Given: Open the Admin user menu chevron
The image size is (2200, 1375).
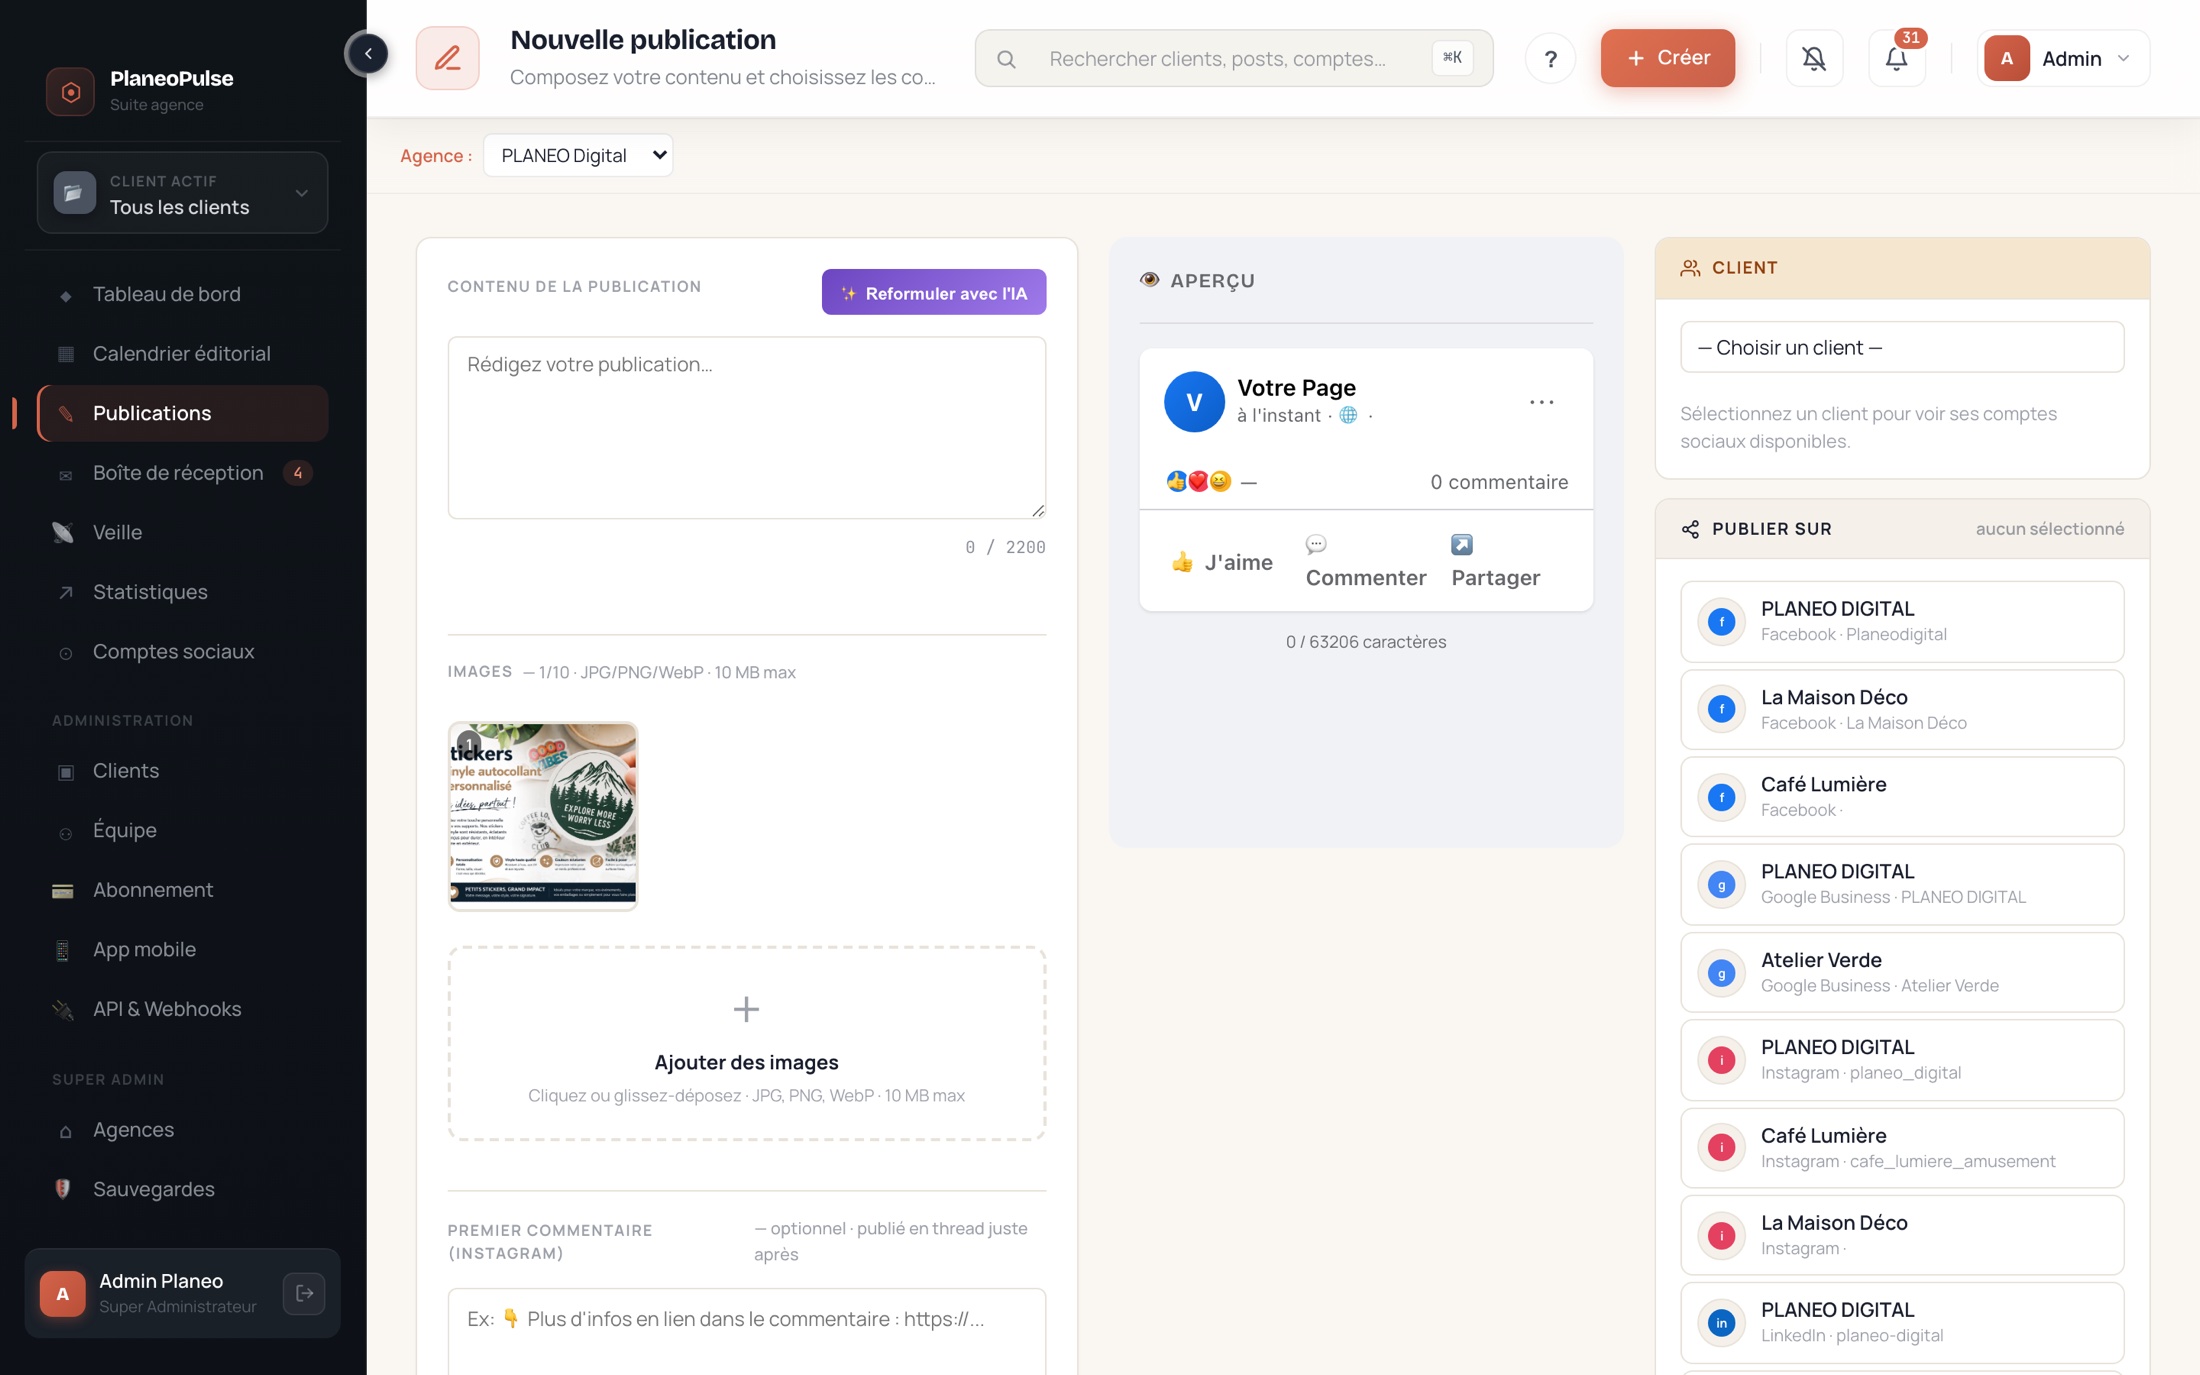Looking at the screenshot, I should pos(2123,58).
